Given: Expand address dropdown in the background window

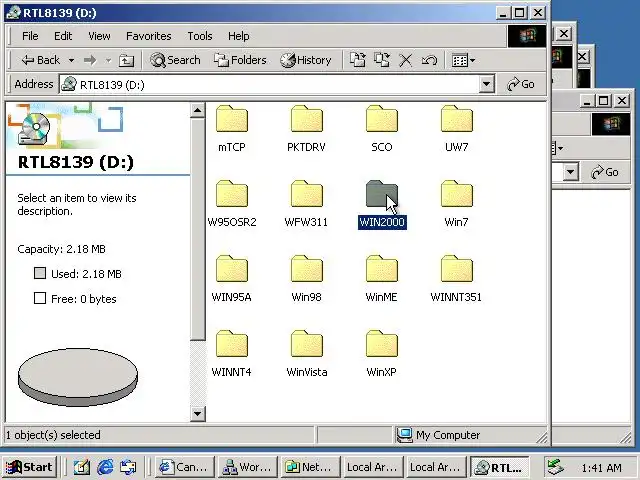Looking at the screenshot, I should click(x=571, y=172).
